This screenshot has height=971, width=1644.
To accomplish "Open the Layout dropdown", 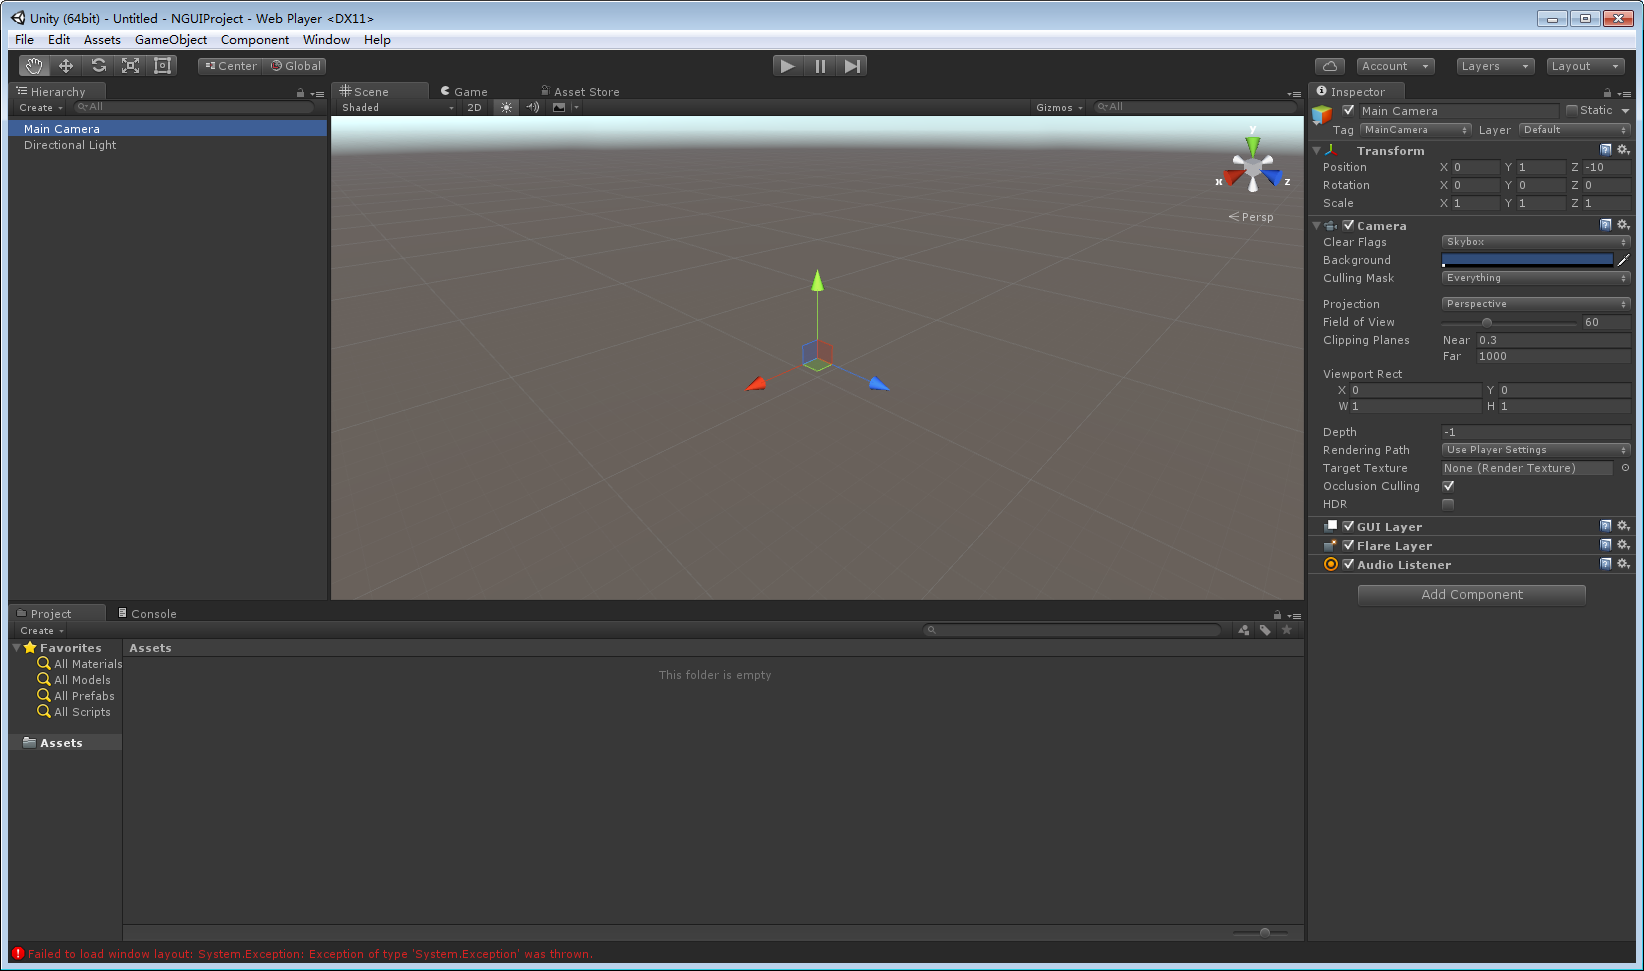I will [1585, 66].
